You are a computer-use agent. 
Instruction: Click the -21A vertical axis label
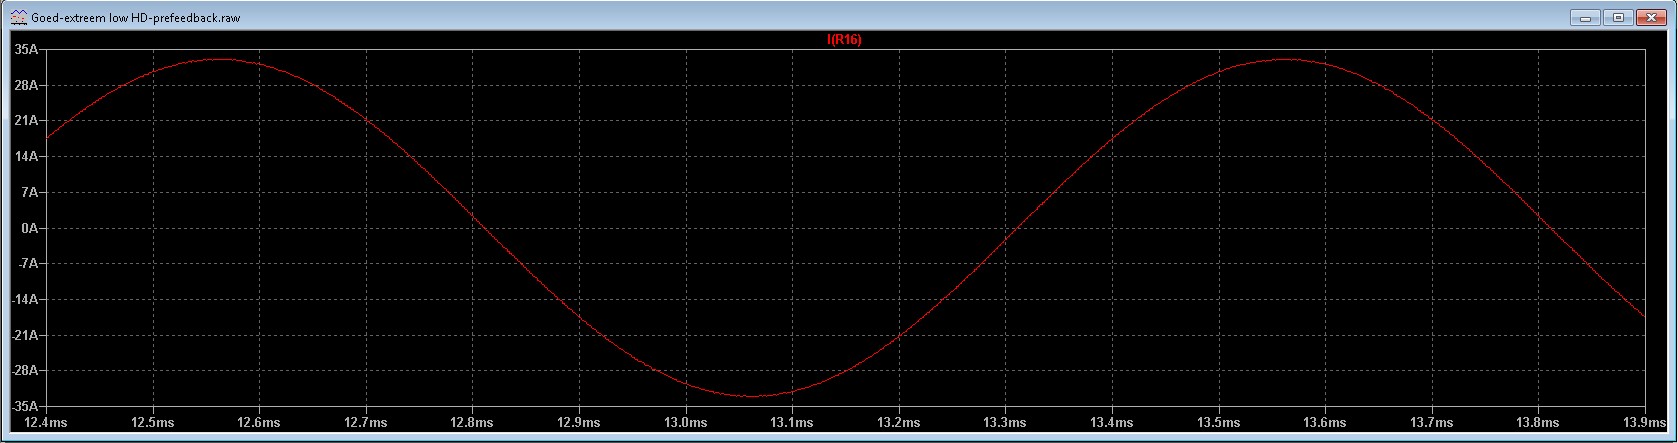coord(24,335)
